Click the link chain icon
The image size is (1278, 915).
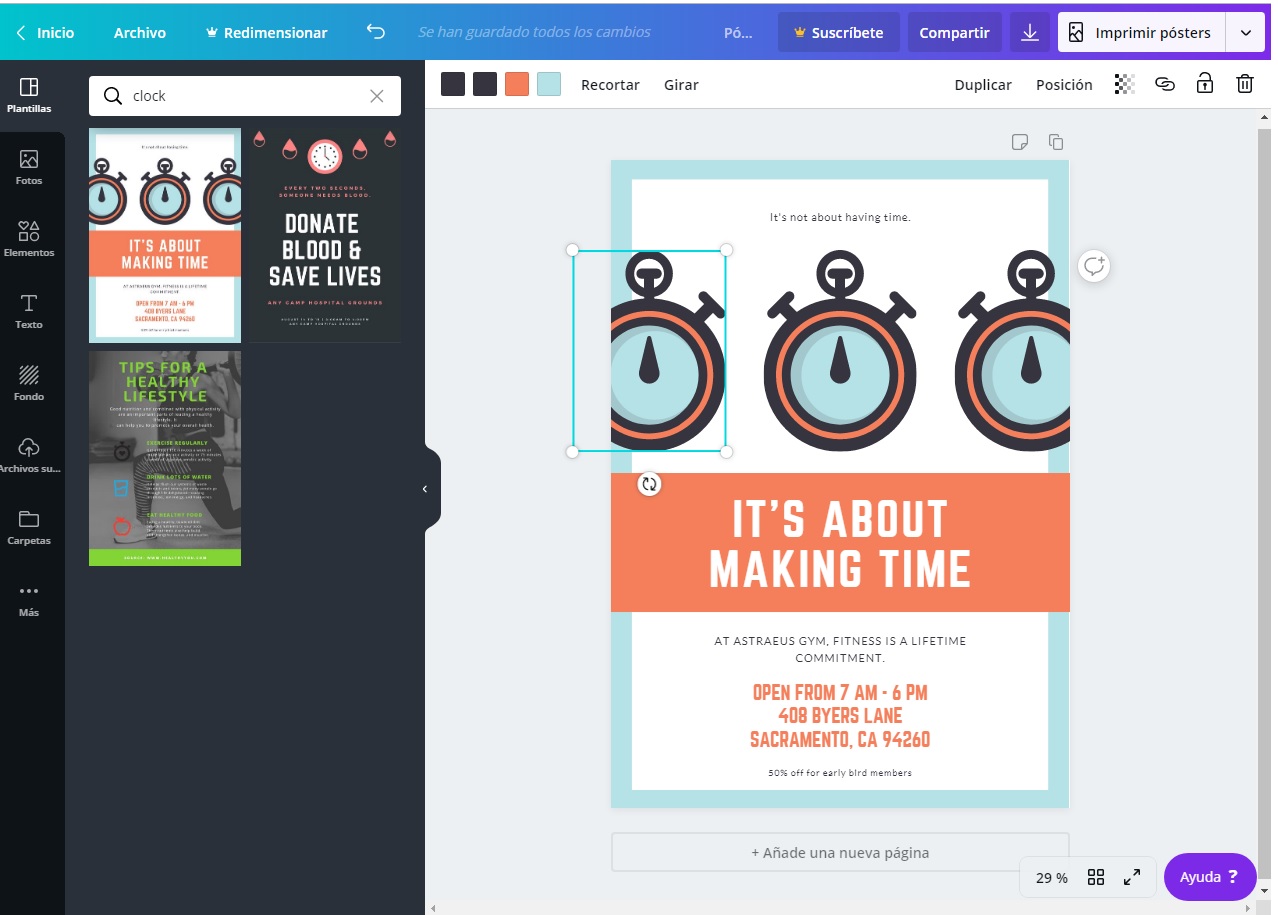coord(1165,84)
